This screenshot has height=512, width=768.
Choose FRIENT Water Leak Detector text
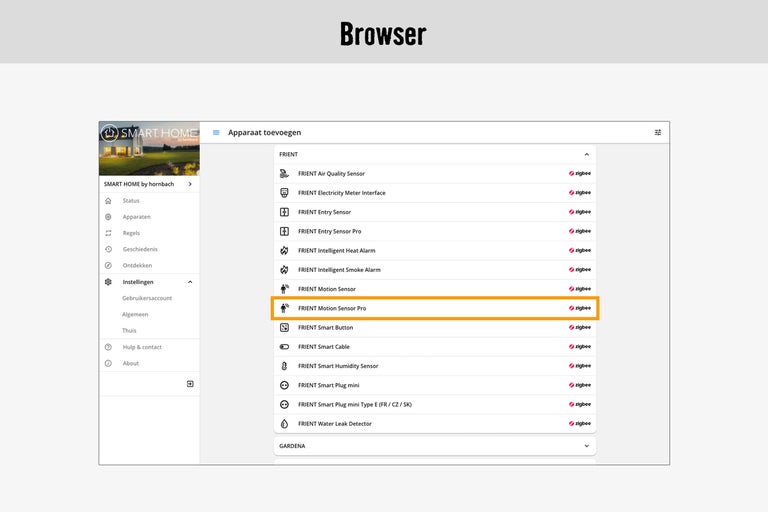[x=335, y=424]
